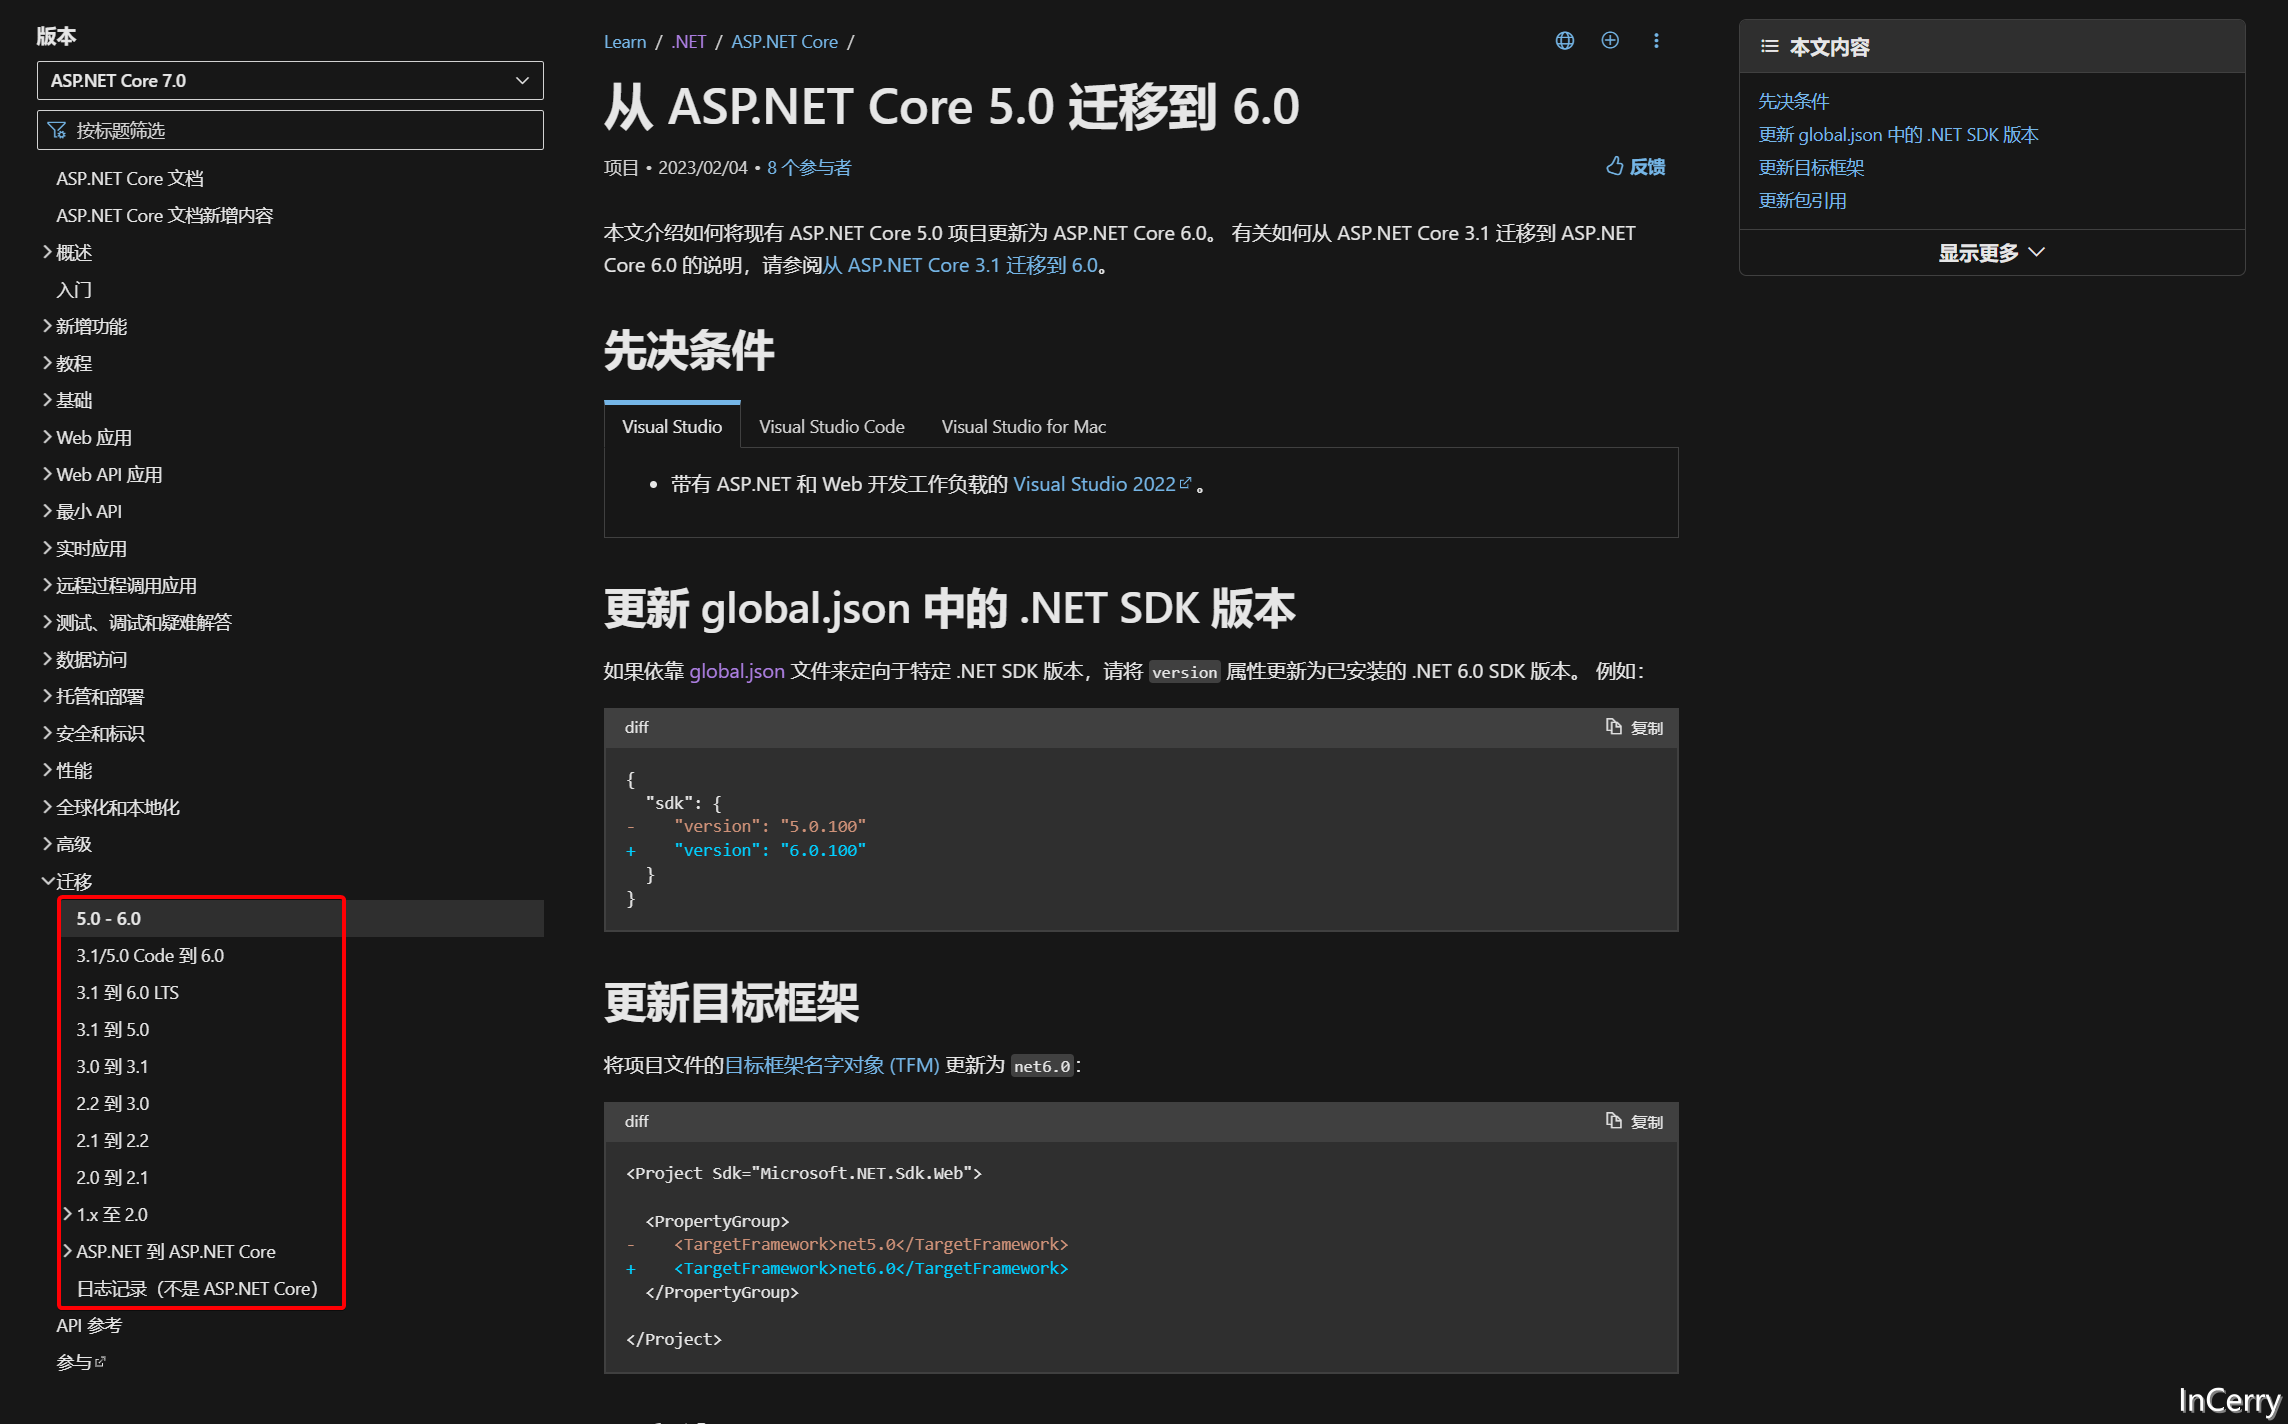Open the 8 个参与者 contributors link
The width and height of the screenshot is (2288, 1424).
coord(809,167)
